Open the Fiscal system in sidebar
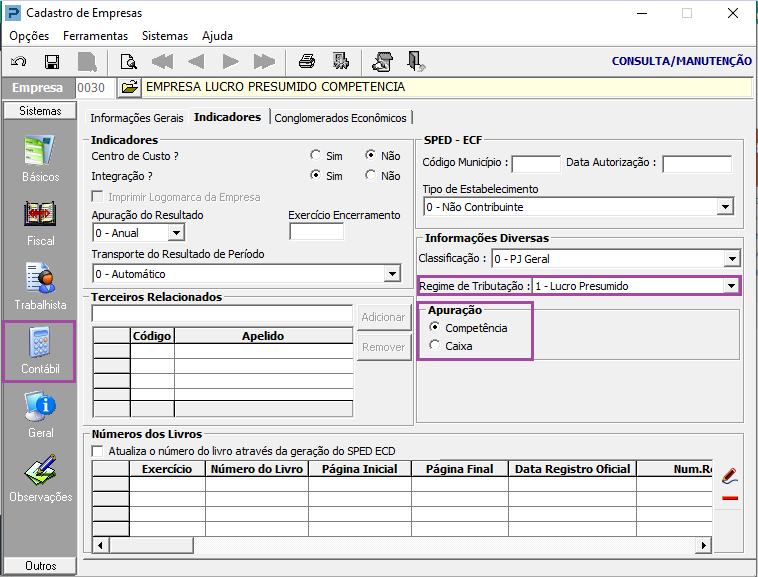Screen dimensions: 758x577 tap(40, 222)
